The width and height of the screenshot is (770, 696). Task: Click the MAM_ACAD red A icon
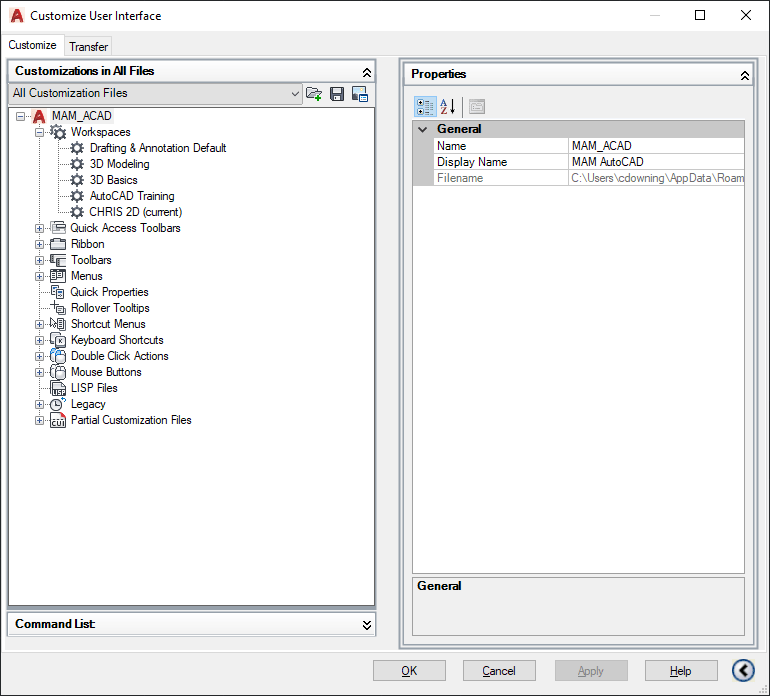point(39,116)
